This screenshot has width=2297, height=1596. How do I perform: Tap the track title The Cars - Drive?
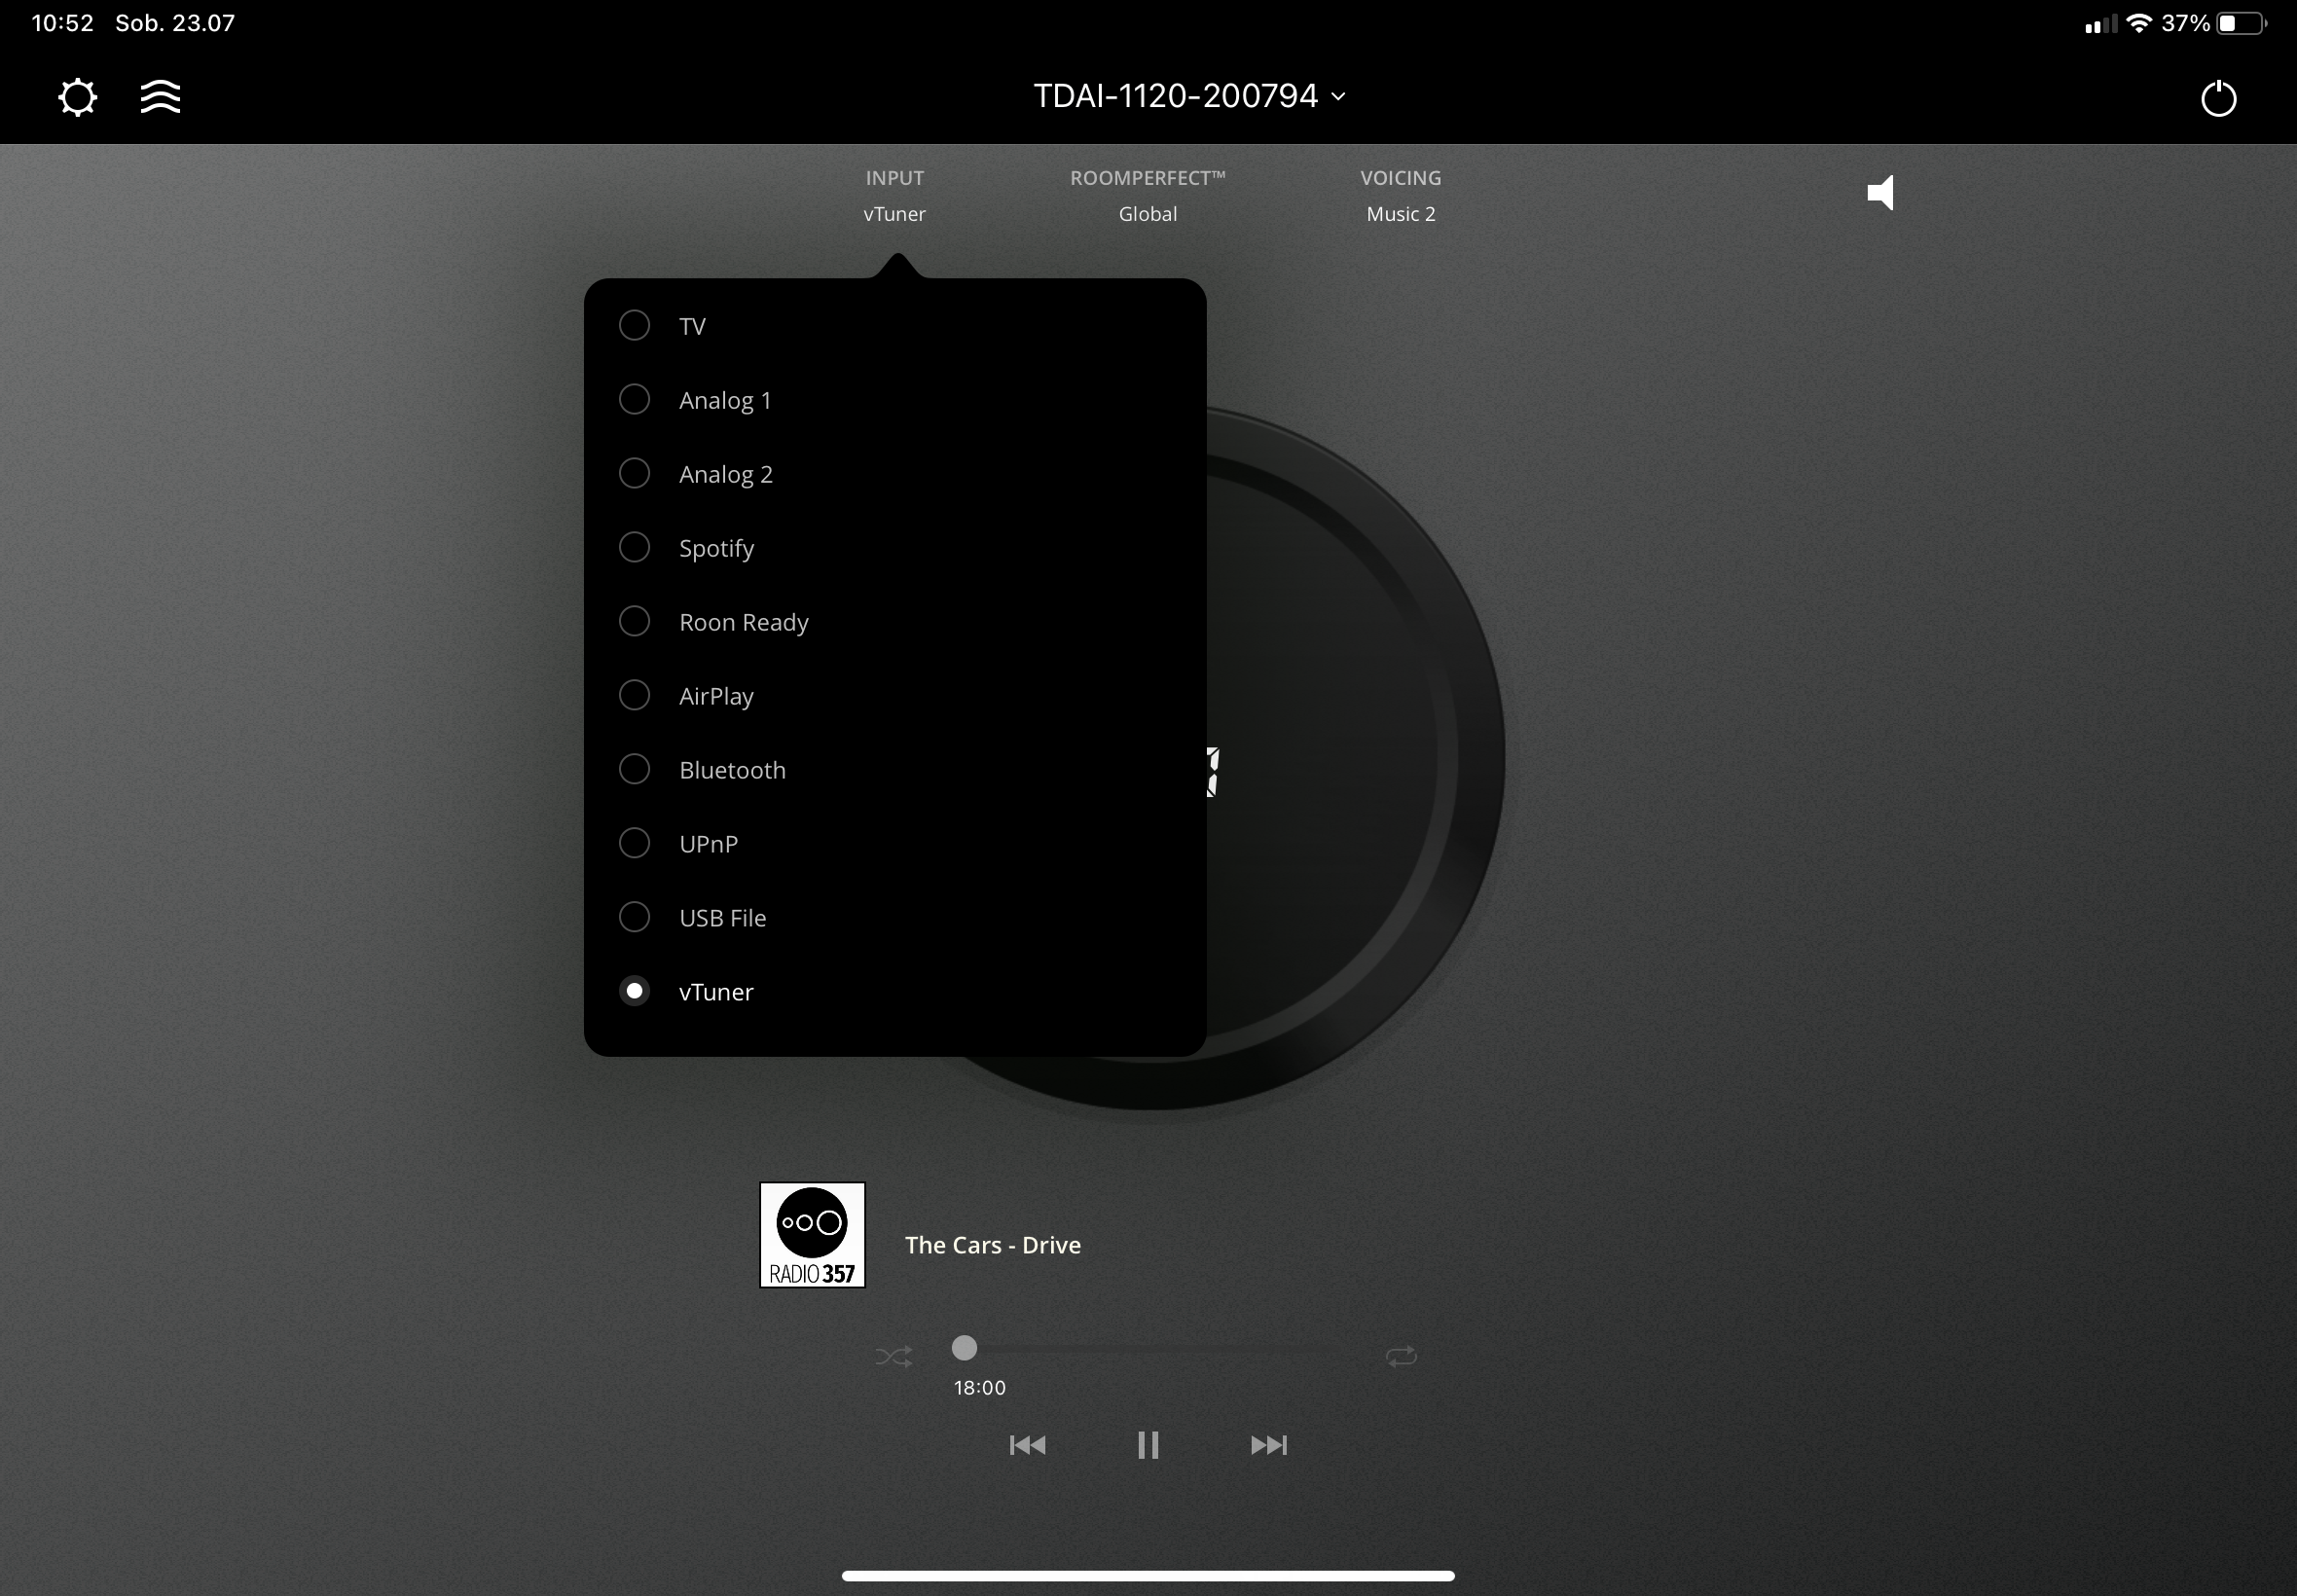(x=992, y=1245)
